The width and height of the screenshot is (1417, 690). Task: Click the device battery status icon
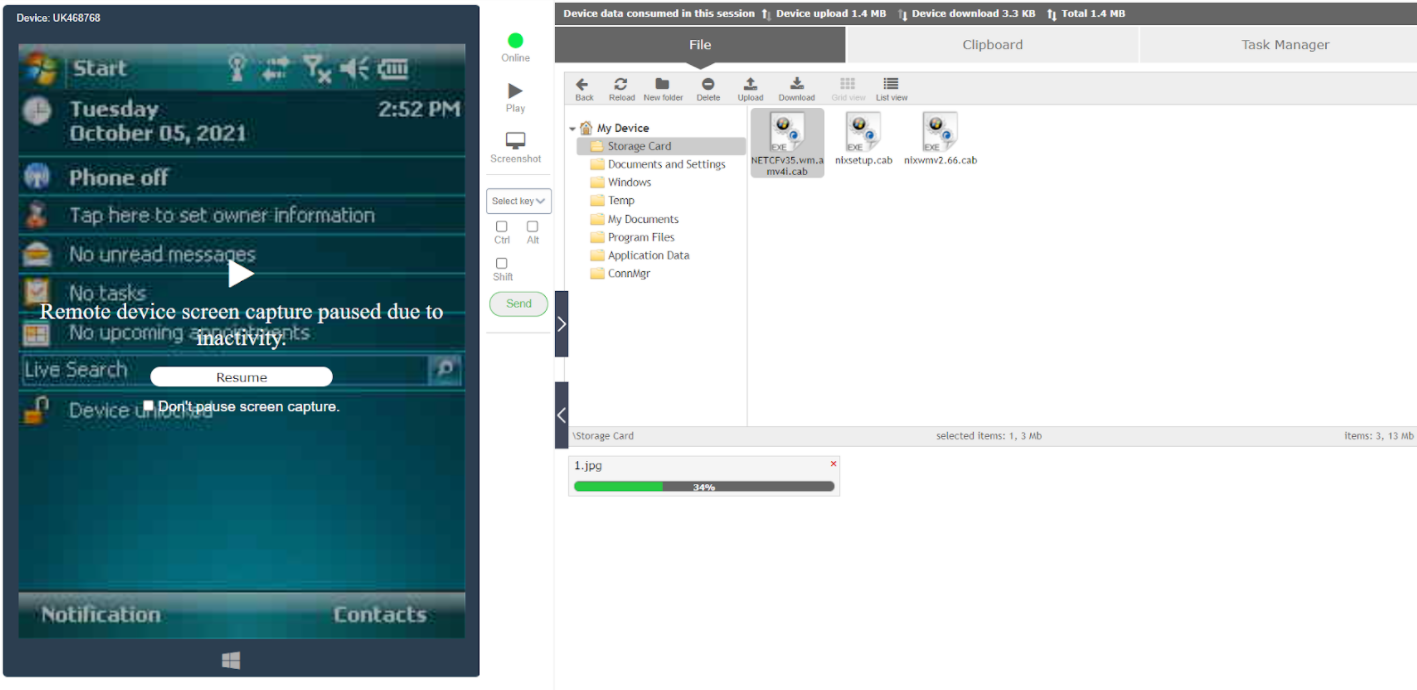(393, 69)
